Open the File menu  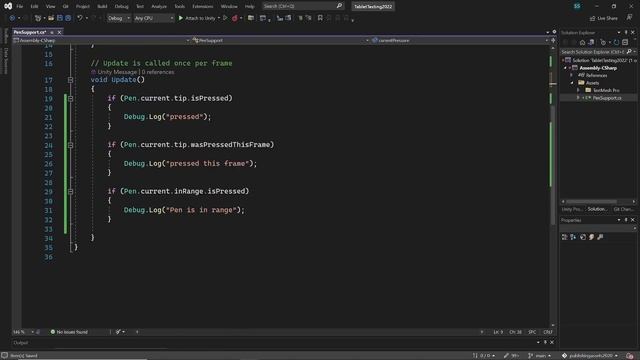[20, 7]
